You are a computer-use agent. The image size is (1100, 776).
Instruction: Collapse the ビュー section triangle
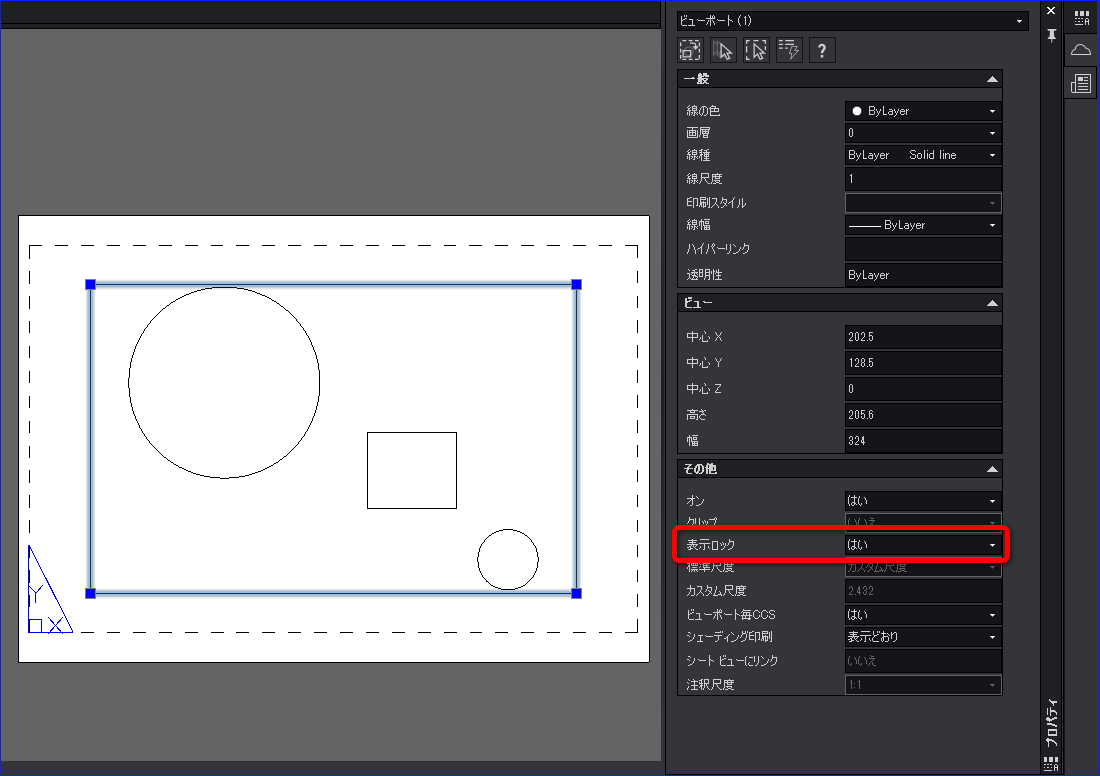(992, 303)
